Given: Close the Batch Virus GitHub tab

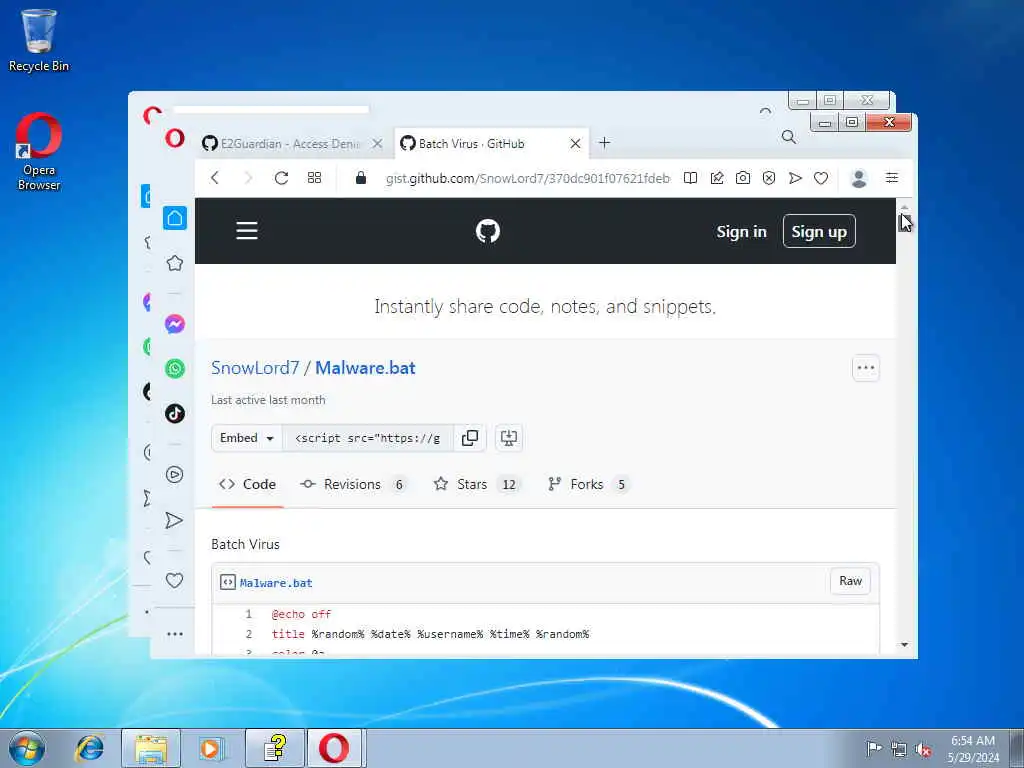Looking at the screenshot, I should coord(575,144).
